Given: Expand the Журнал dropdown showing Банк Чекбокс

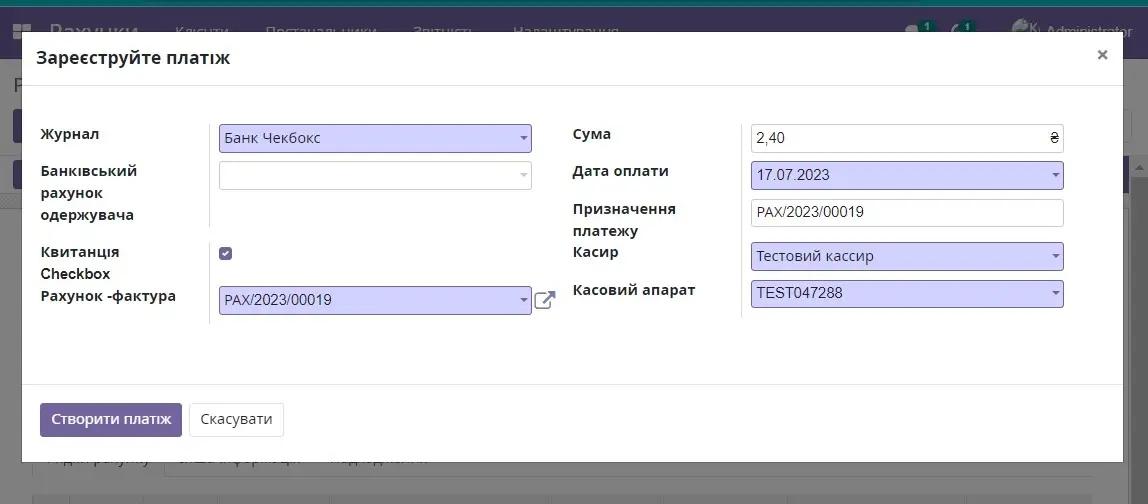Looking at the screenshot, I should click(375, 138).
